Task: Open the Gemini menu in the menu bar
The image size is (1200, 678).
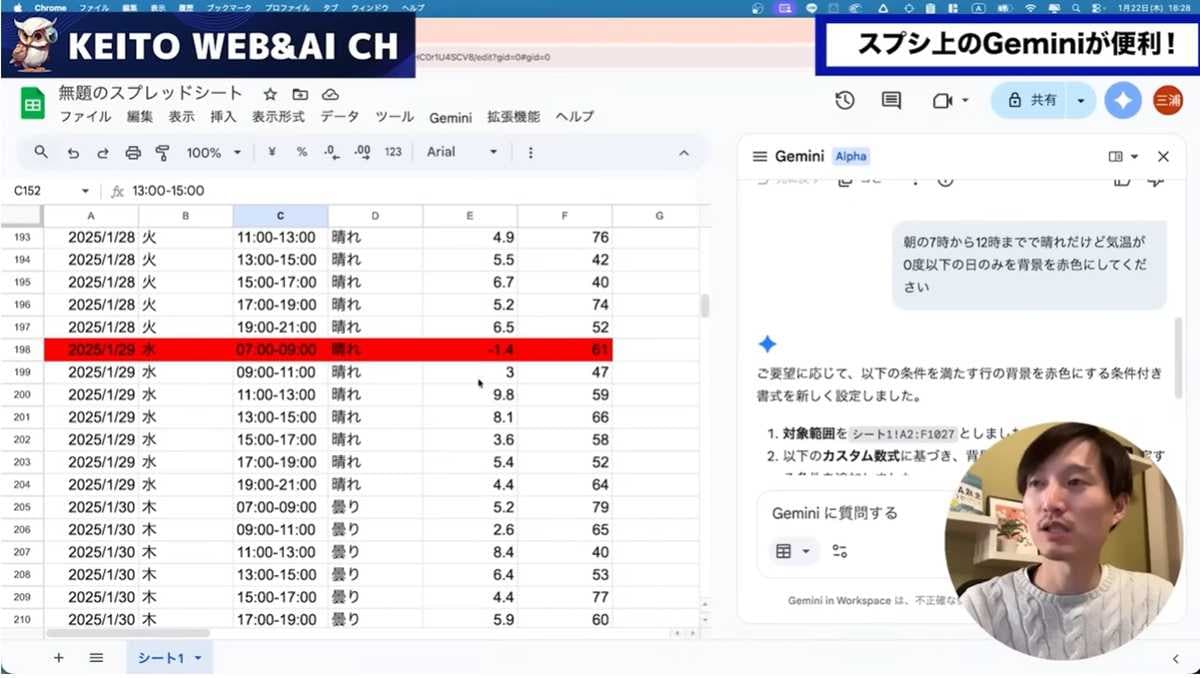Action: [x=450, y=117]
